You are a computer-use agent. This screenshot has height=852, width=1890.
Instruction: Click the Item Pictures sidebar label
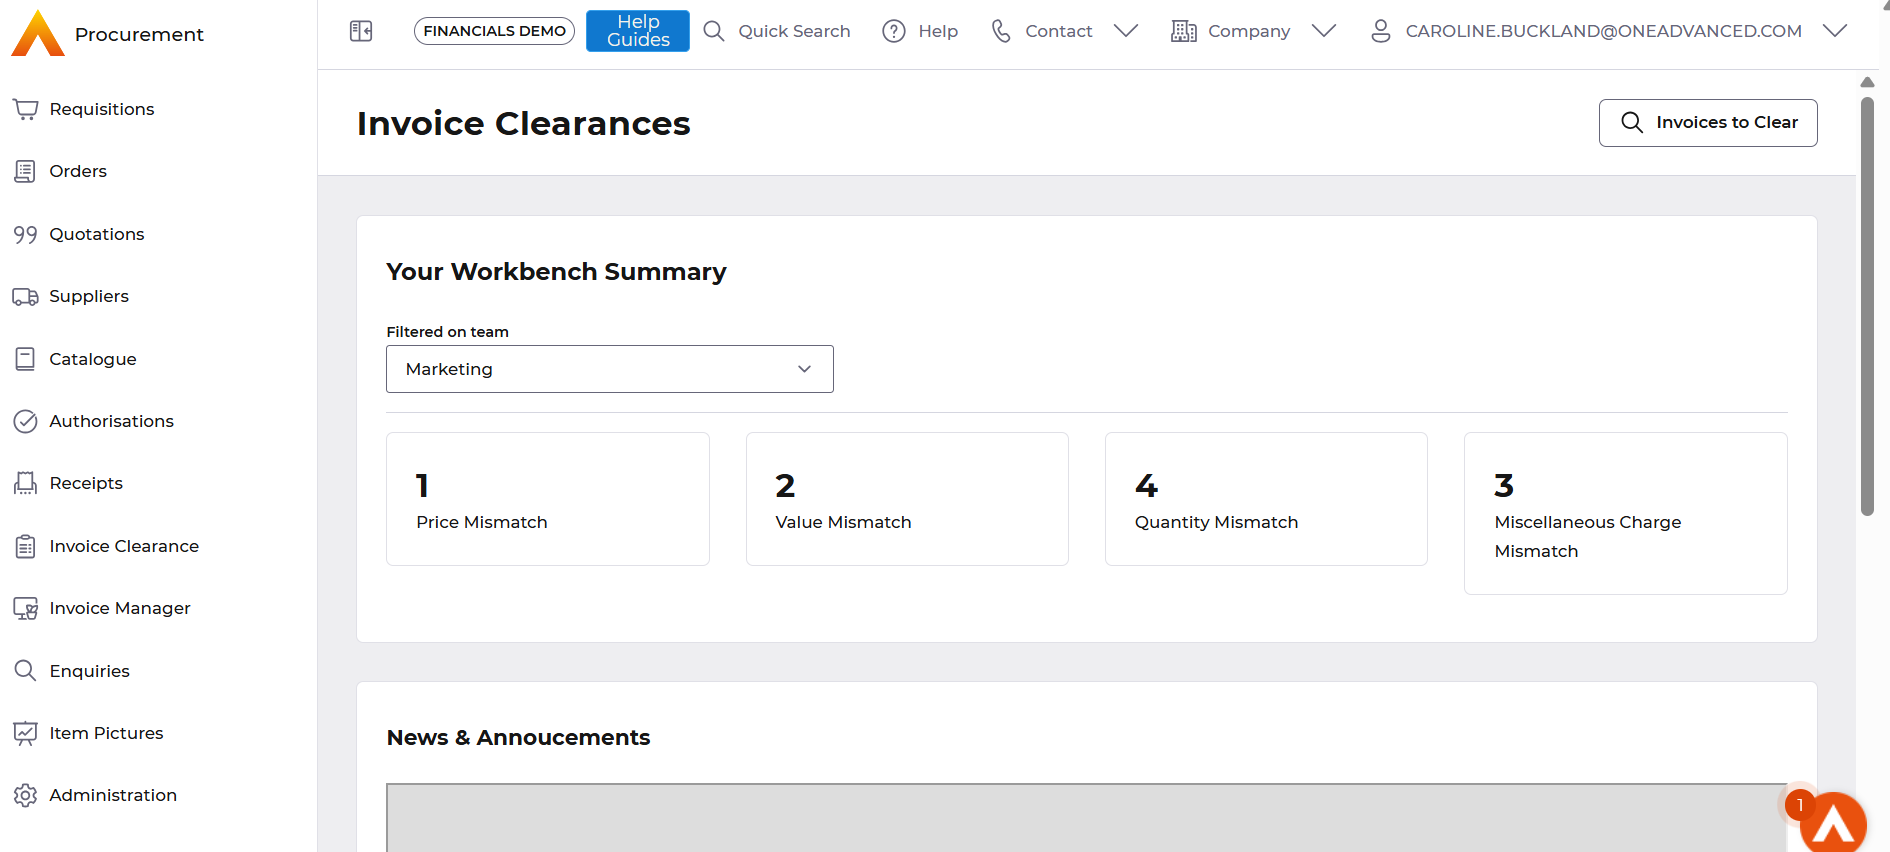106,733
